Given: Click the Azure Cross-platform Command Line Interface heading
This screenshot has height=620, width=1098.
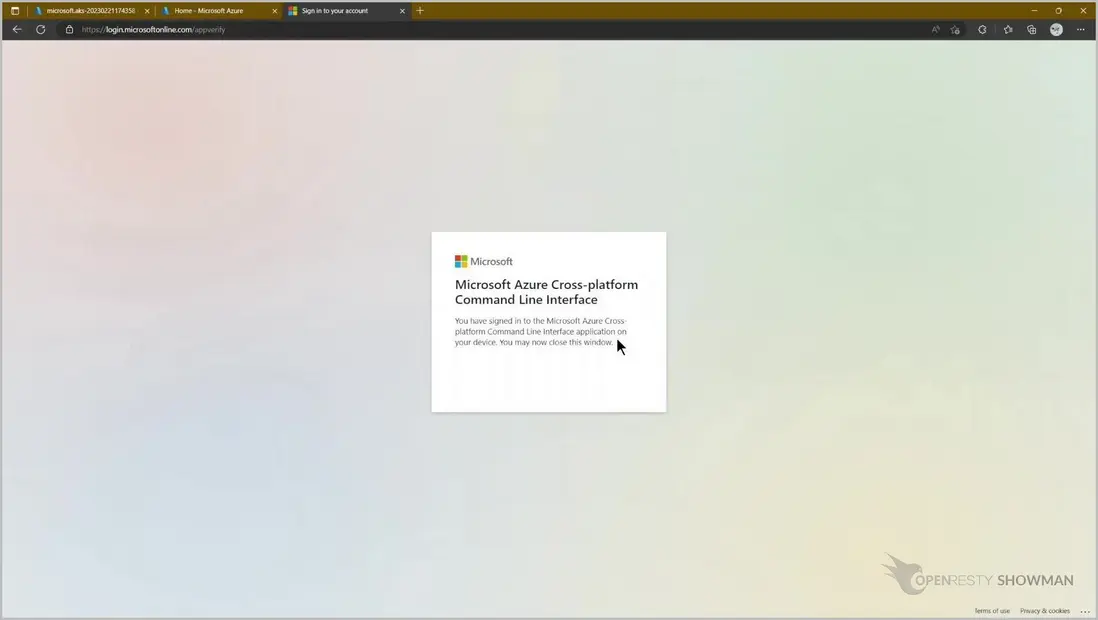Looking at the screenshot, I should (x=546, y=292).
